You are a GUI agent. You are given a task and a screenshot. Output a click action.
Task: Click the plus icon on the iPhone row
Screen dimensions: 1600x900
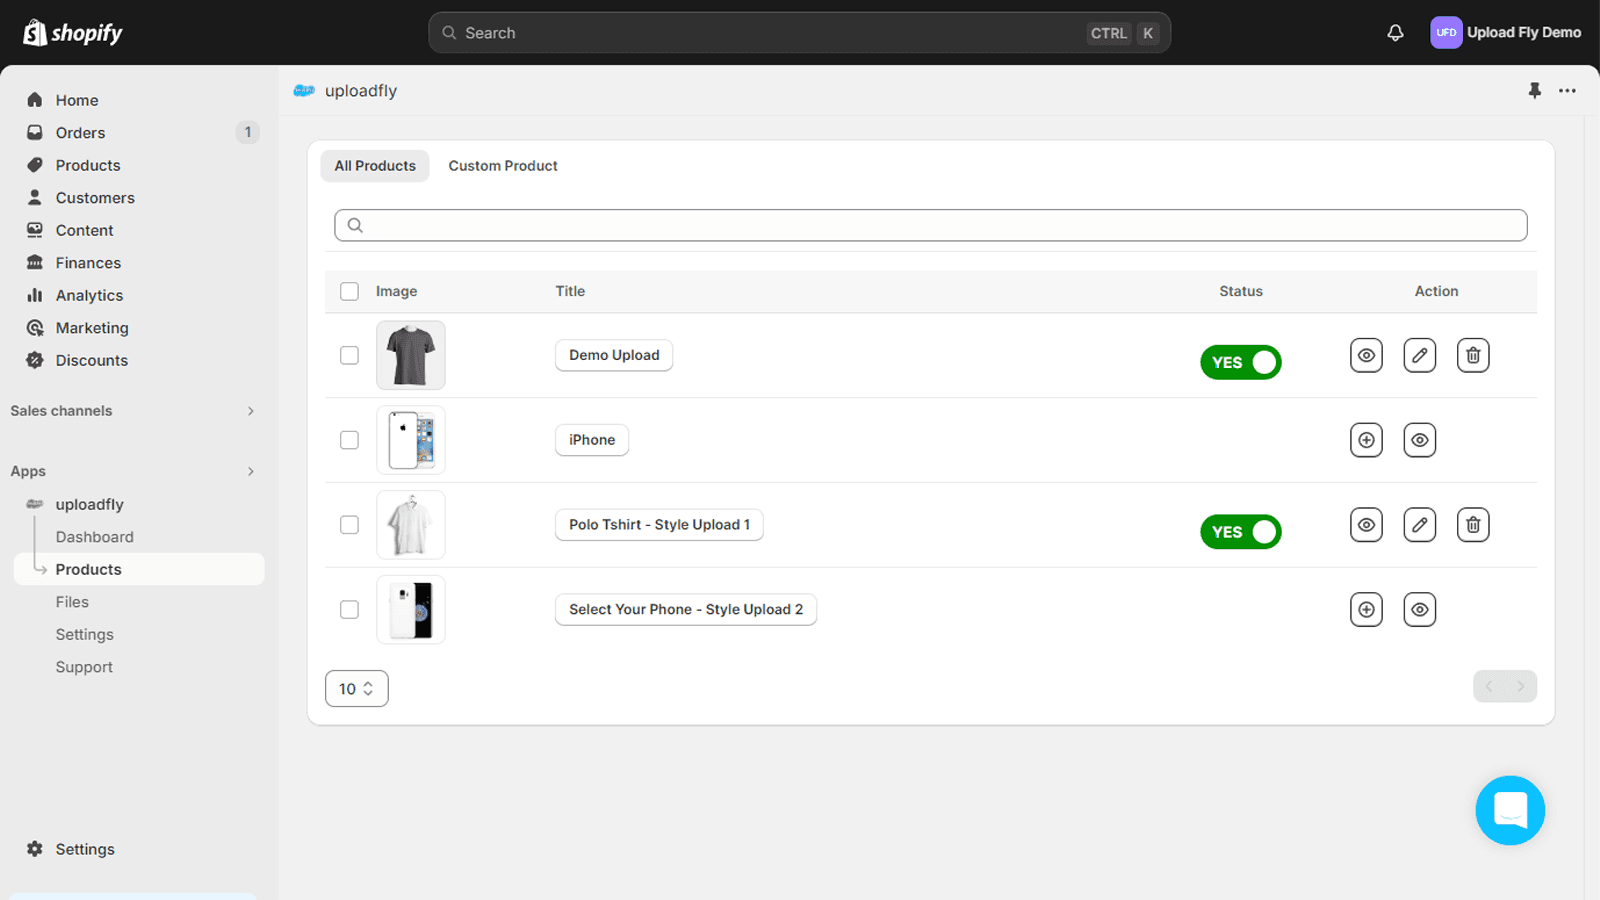[x=1366, y=440]
